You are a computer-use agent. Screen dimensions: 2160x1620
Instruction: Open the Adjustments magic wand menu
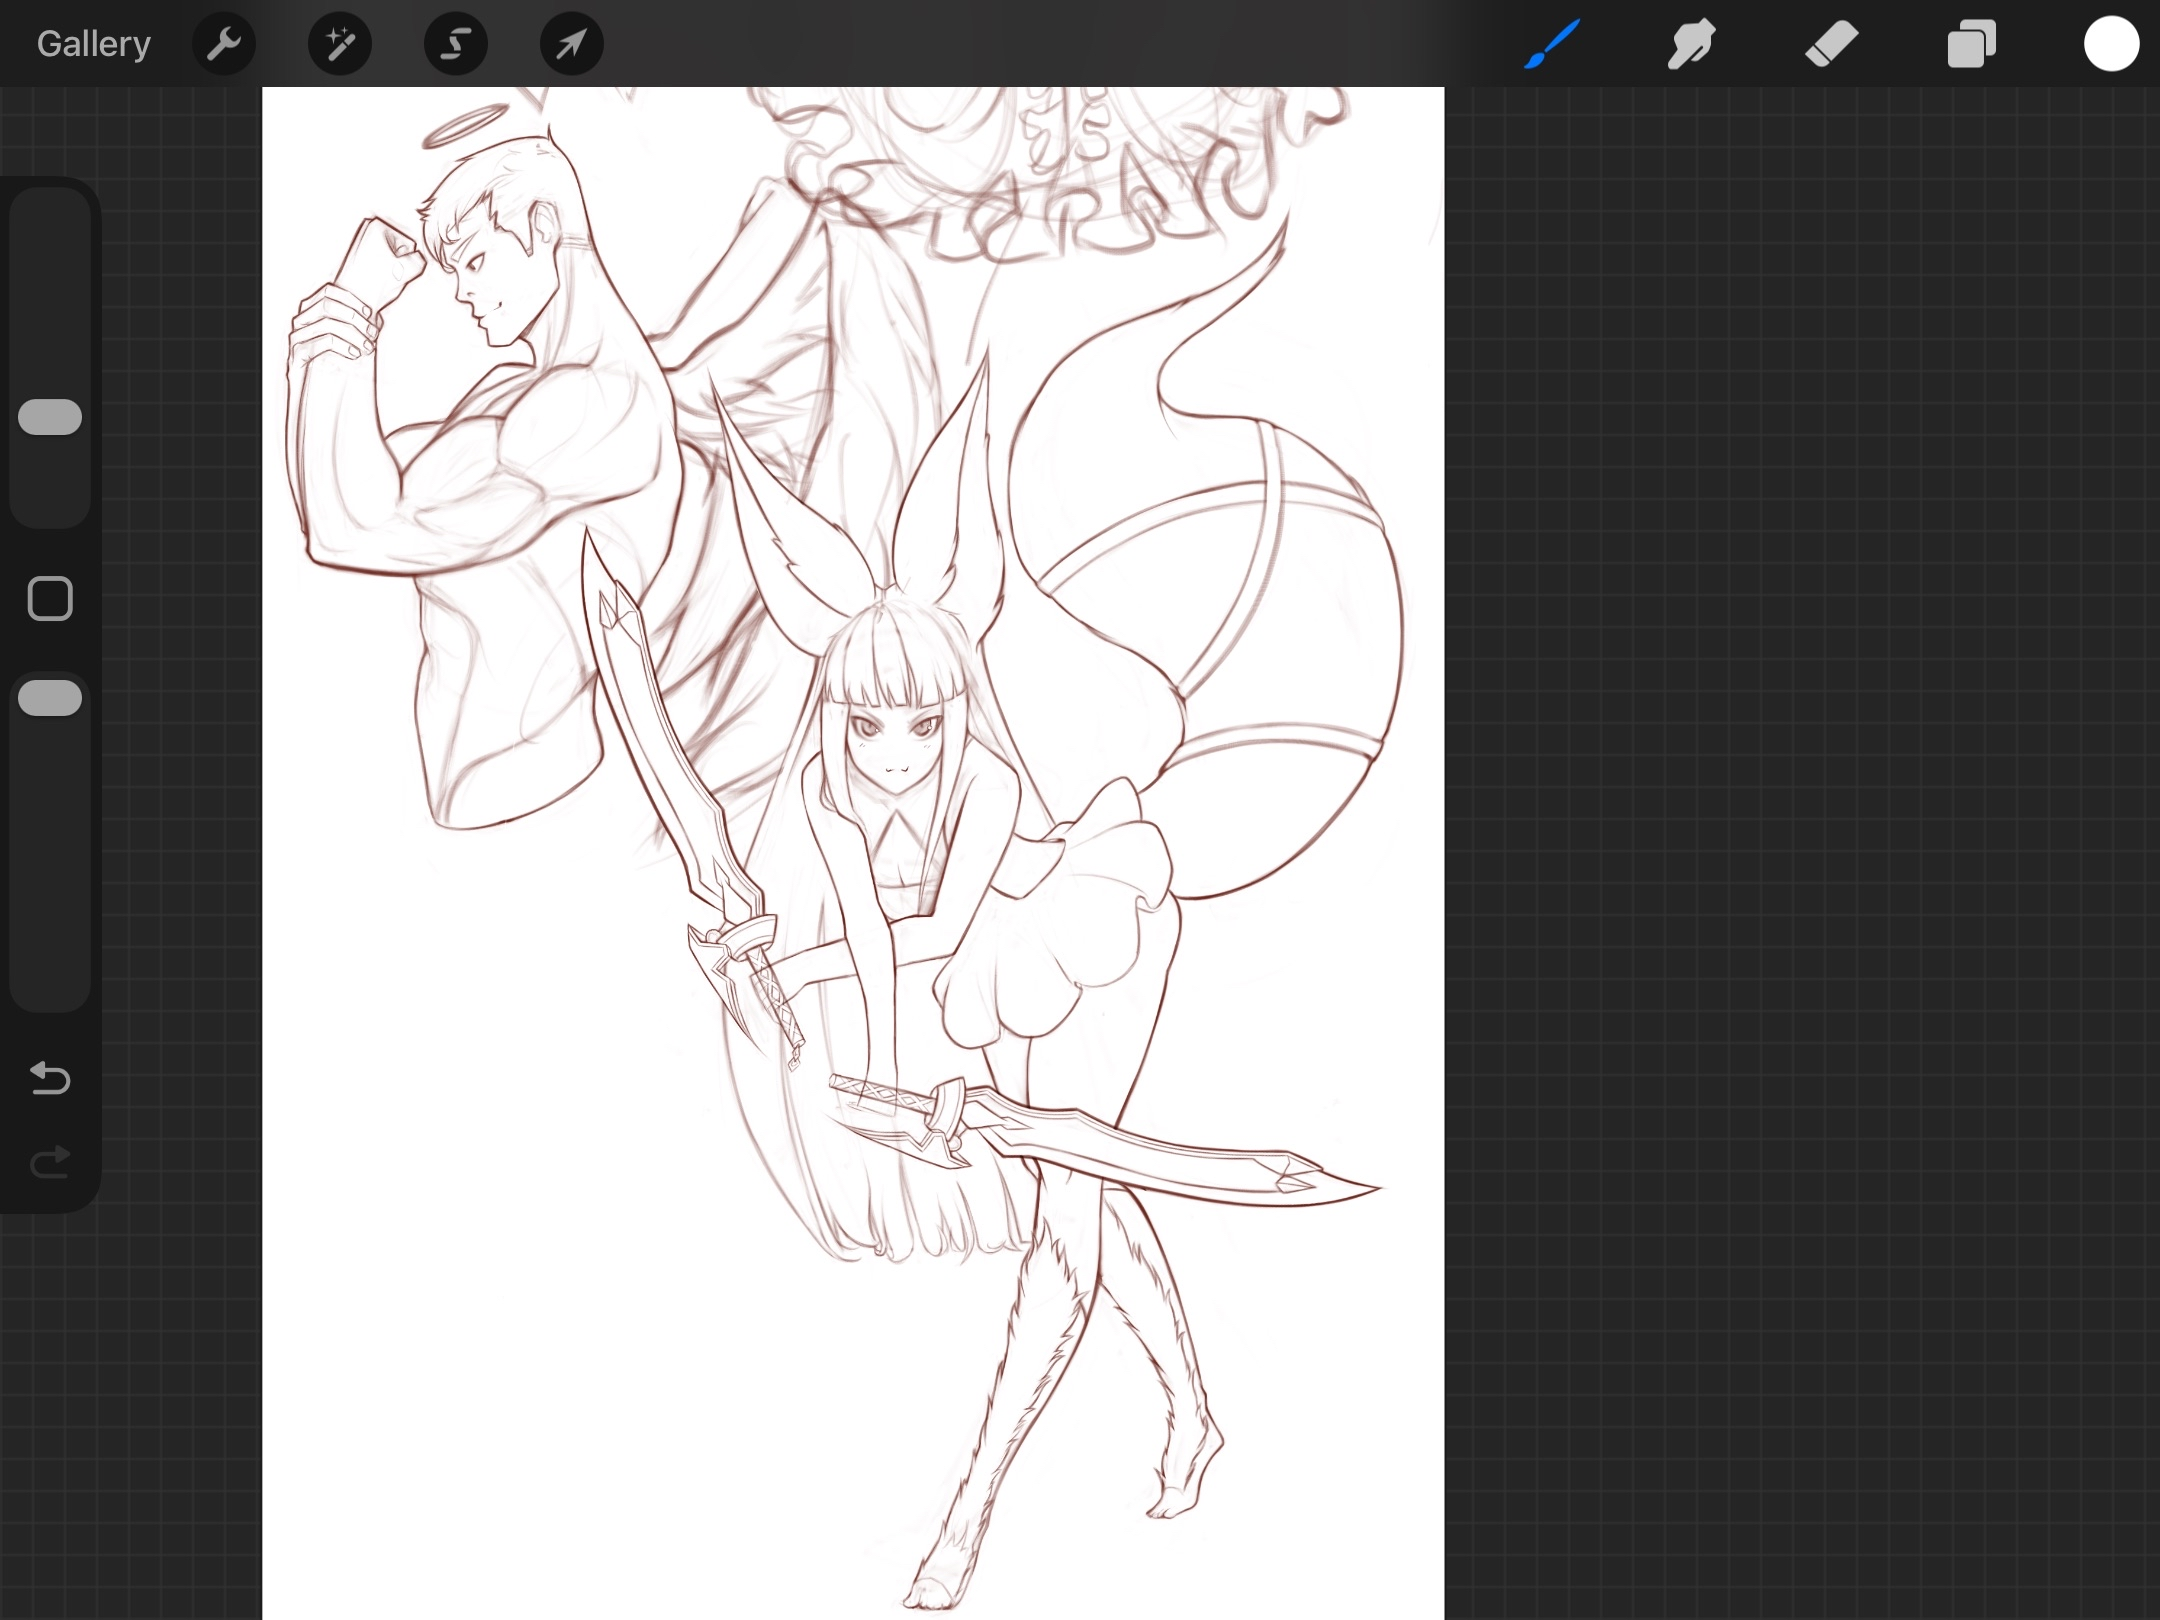(340, 44)
